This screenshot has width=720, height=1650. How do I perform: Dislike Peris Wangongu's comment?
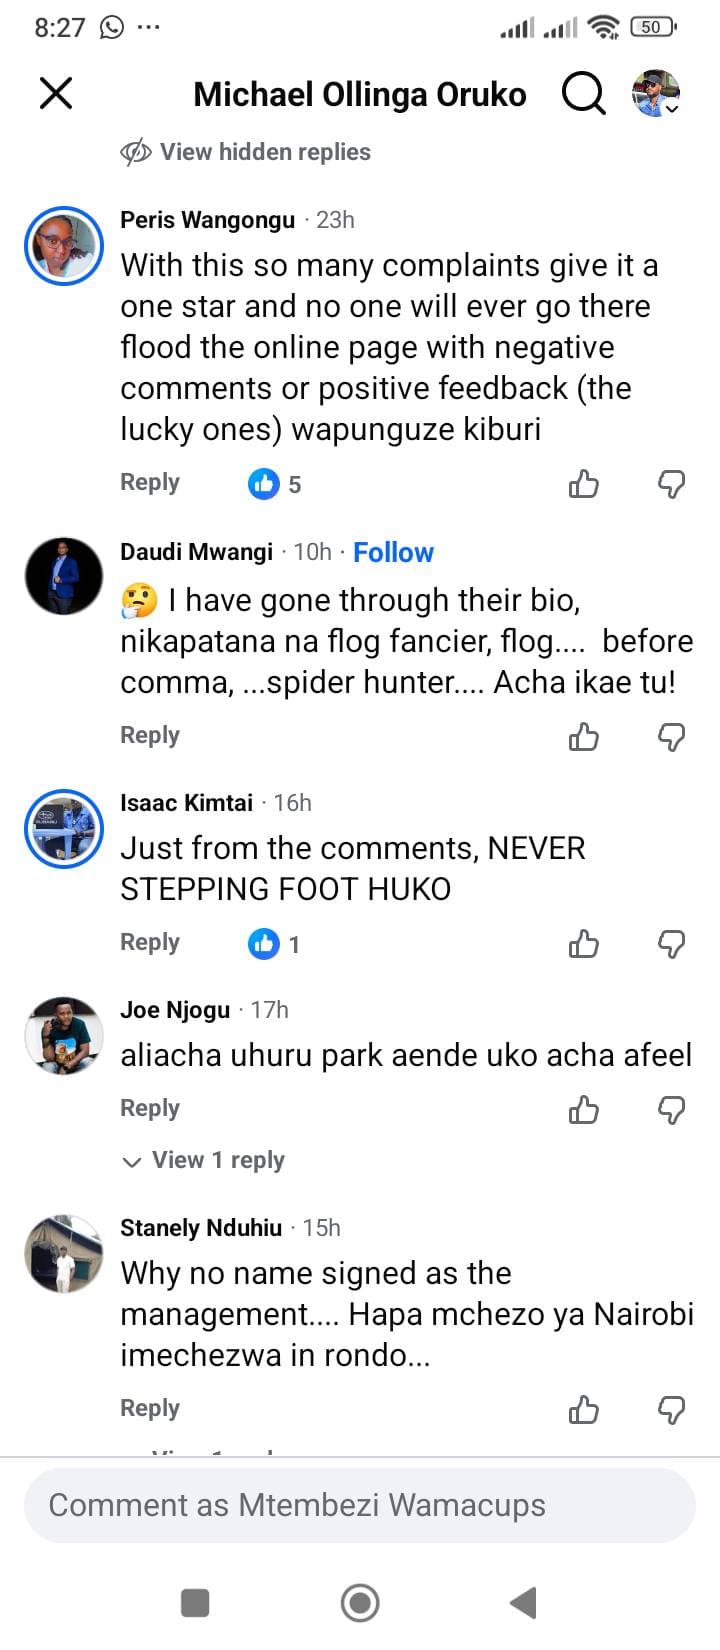click(x=671, y=485)
